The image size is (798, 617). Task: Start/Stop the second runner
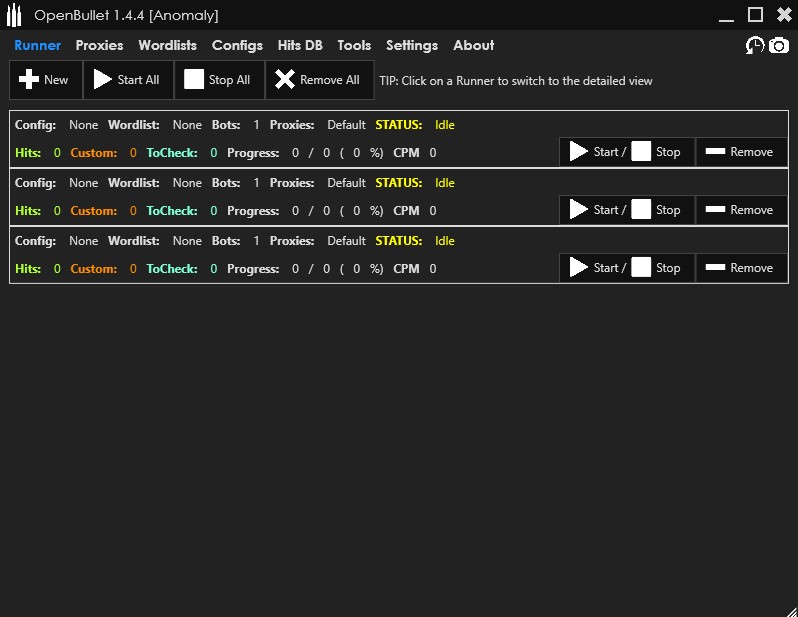click(x=626, y=210)
